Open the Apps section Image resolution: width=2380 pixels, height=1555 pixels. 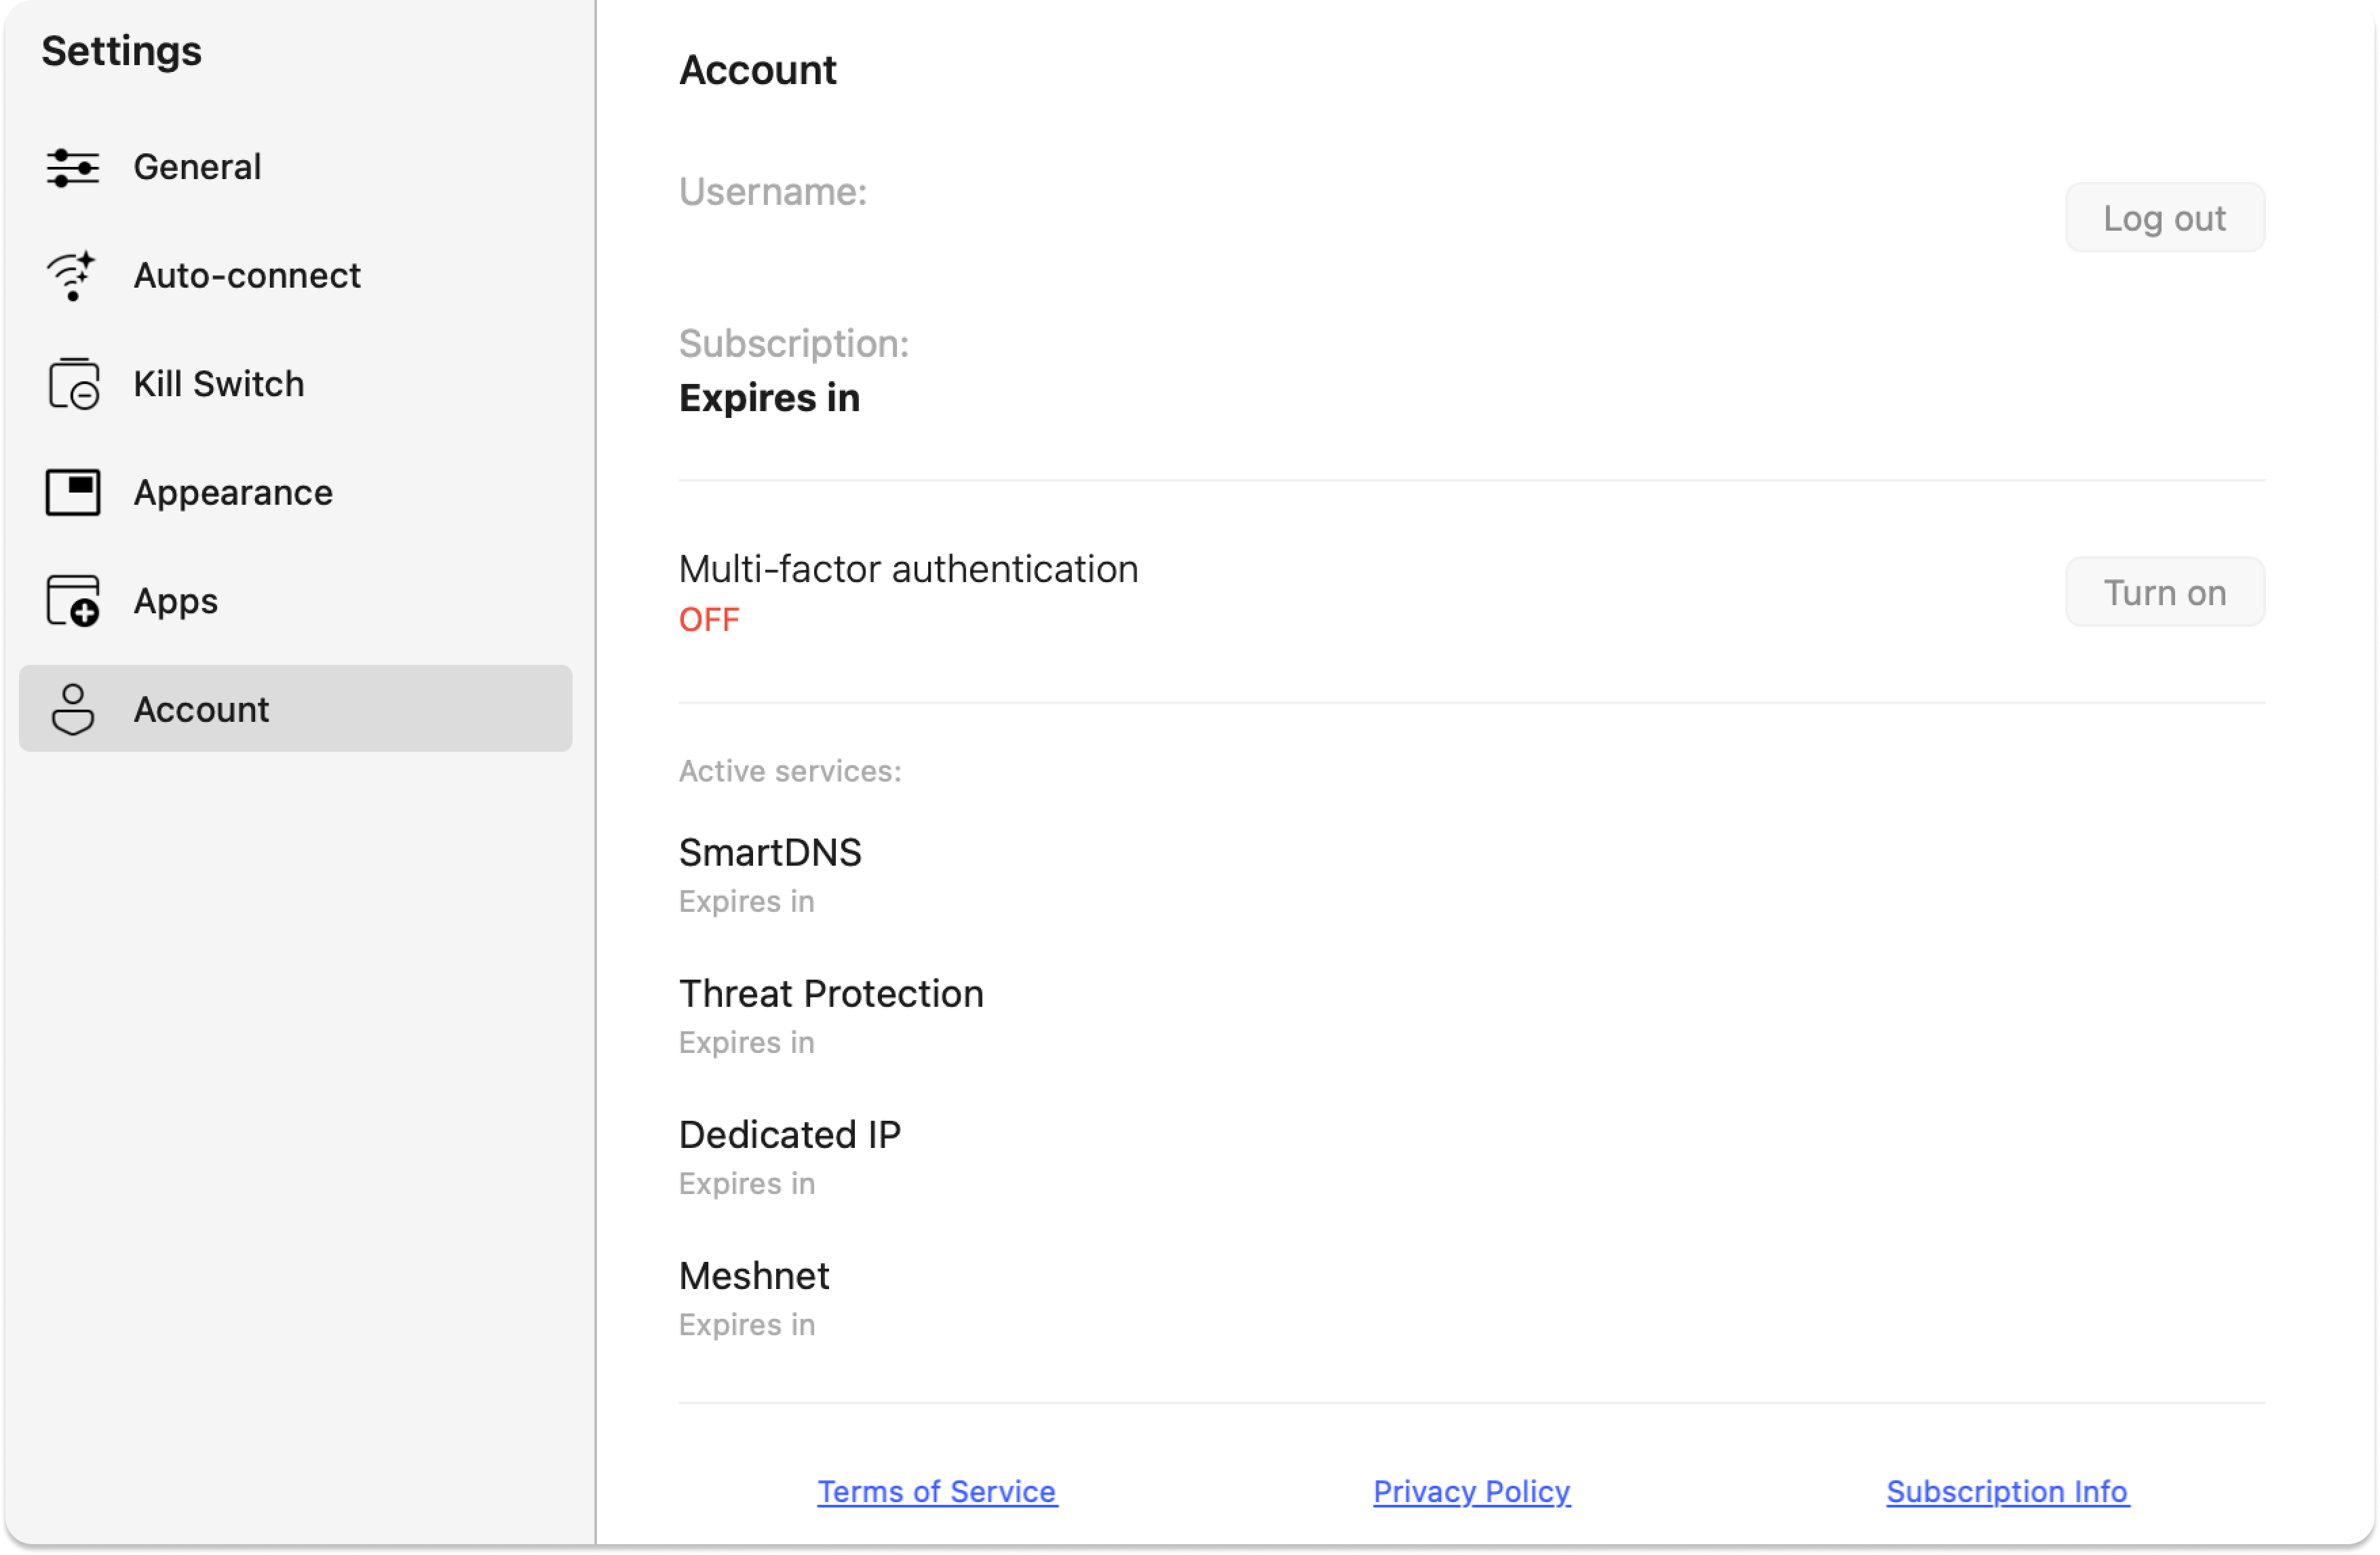pos(176,601)
